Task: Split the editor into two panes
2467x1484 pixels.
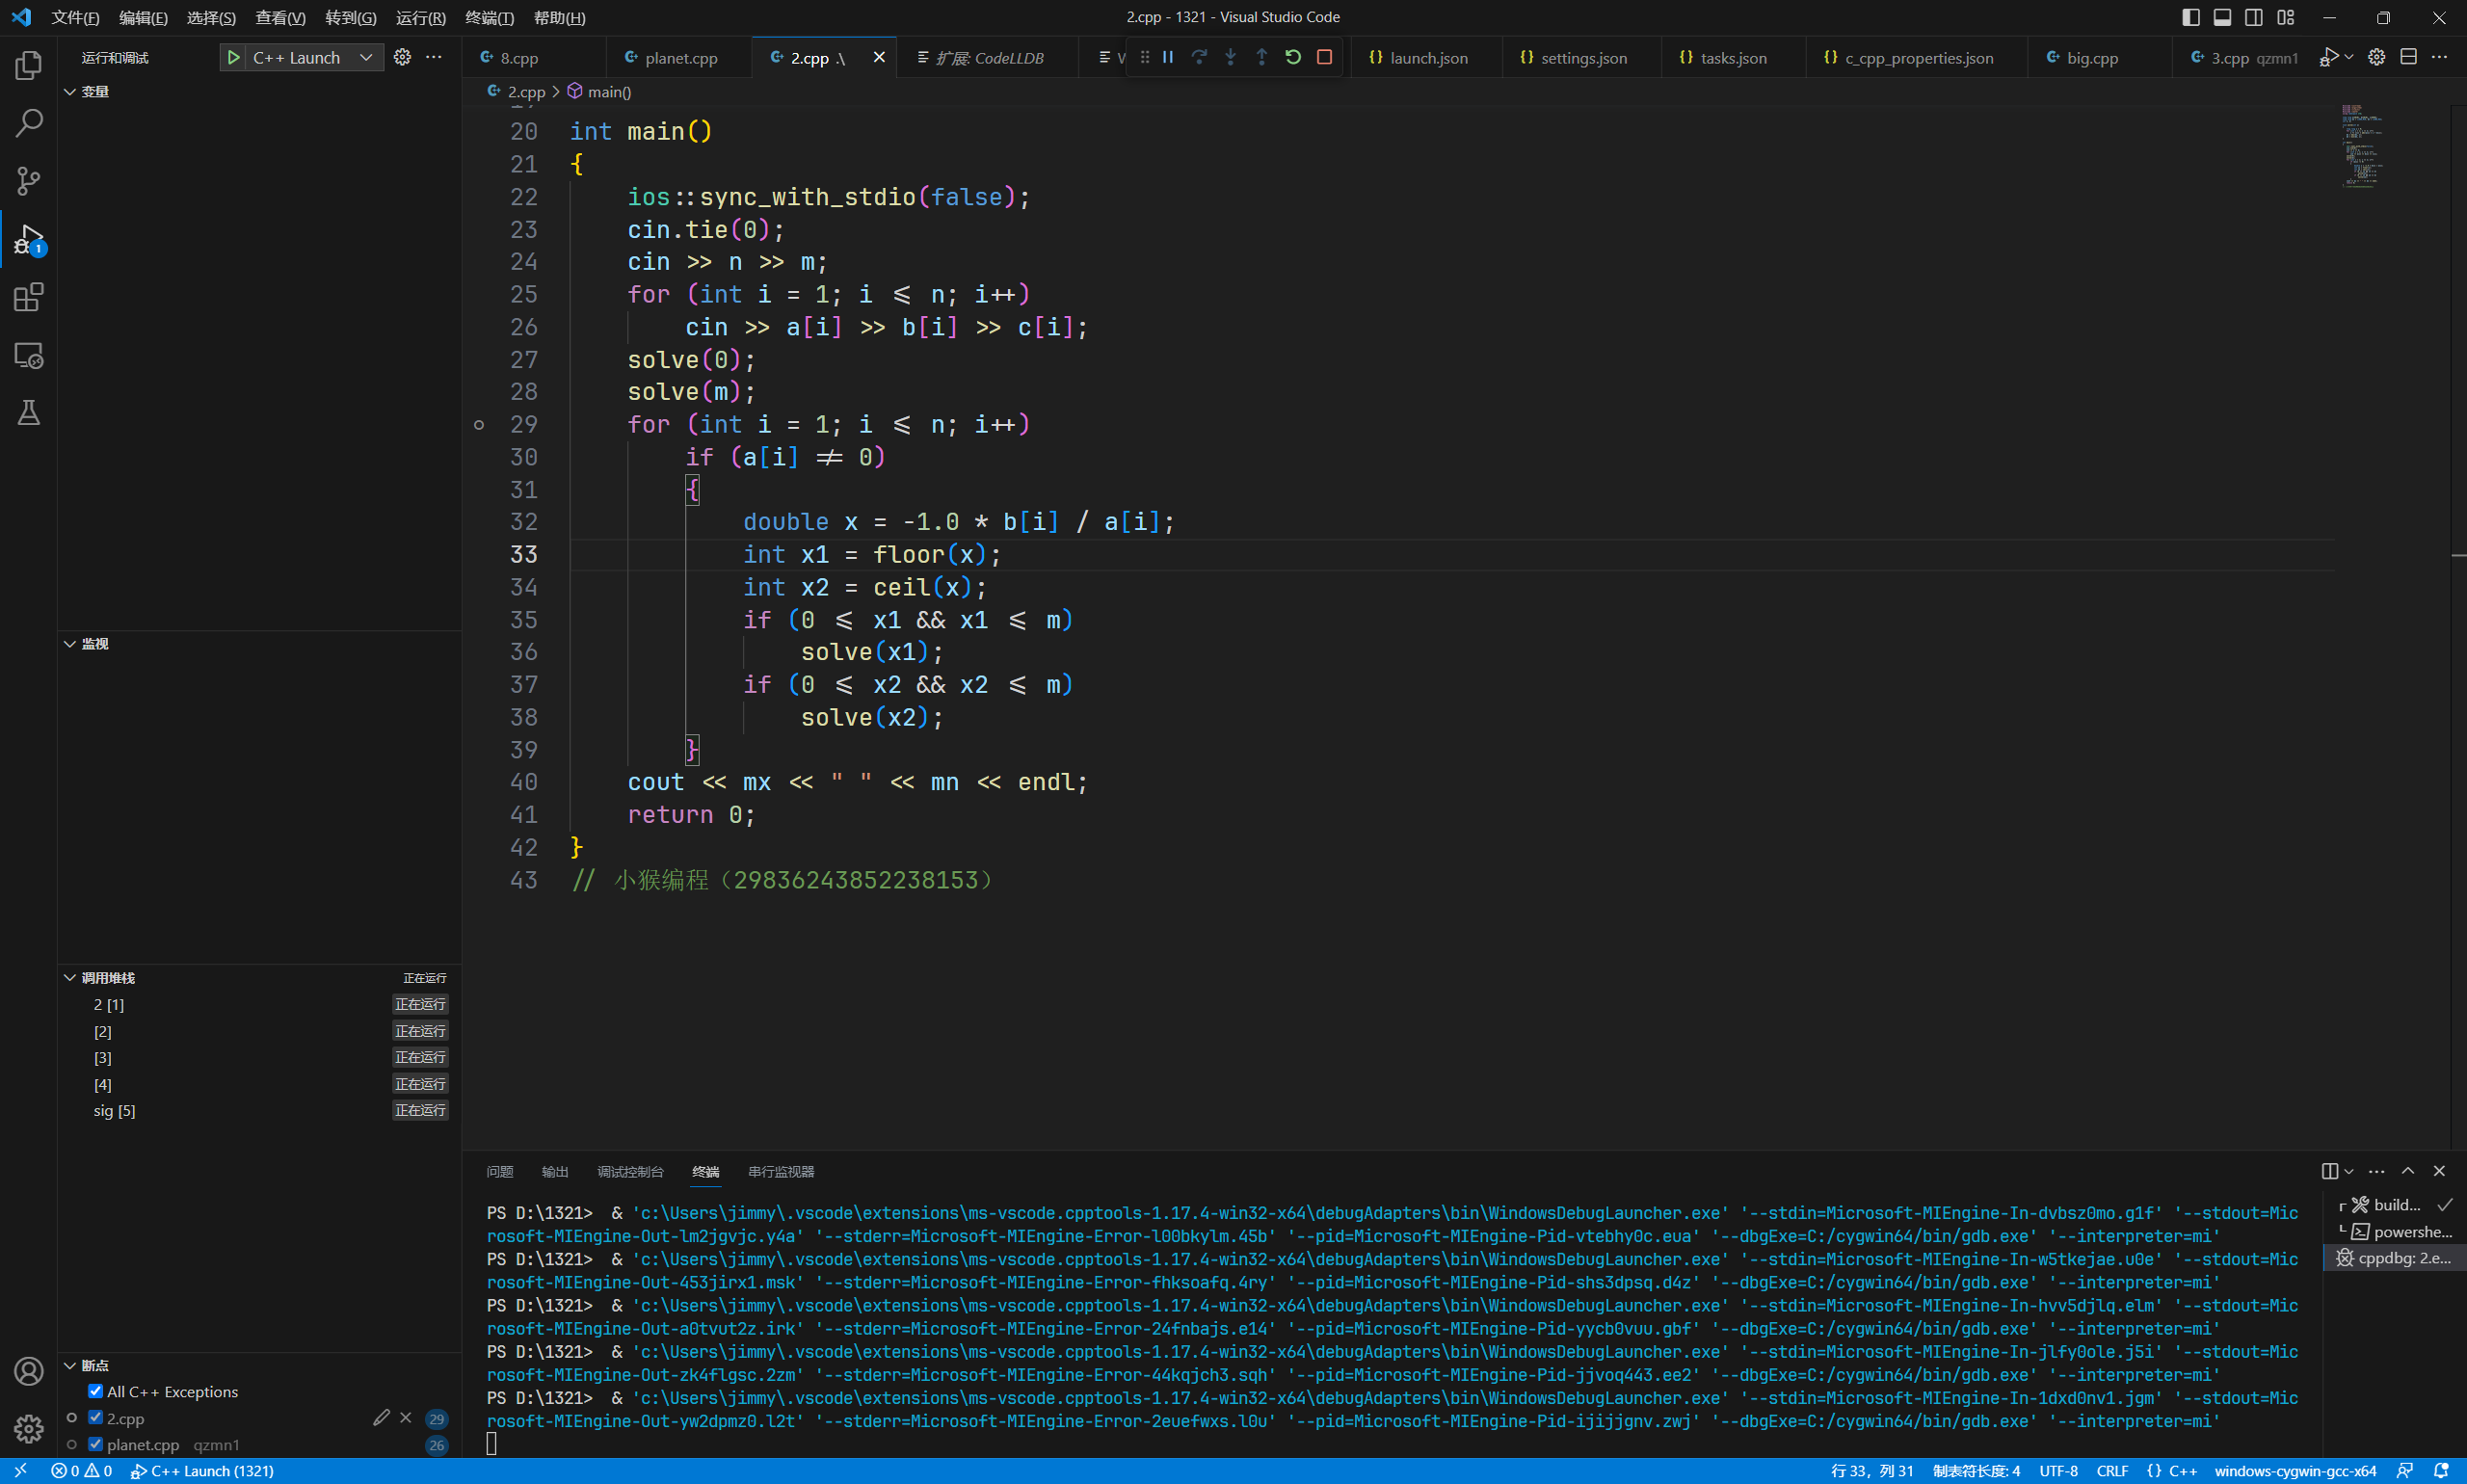Action: tap(2409, 57)
